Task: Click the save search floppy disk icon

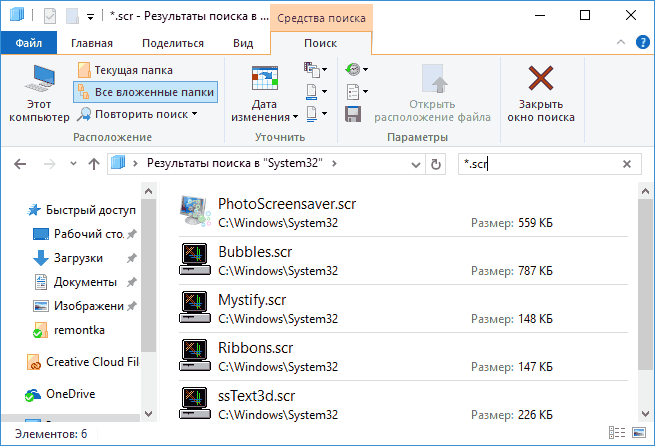Action: click(352, 114)
